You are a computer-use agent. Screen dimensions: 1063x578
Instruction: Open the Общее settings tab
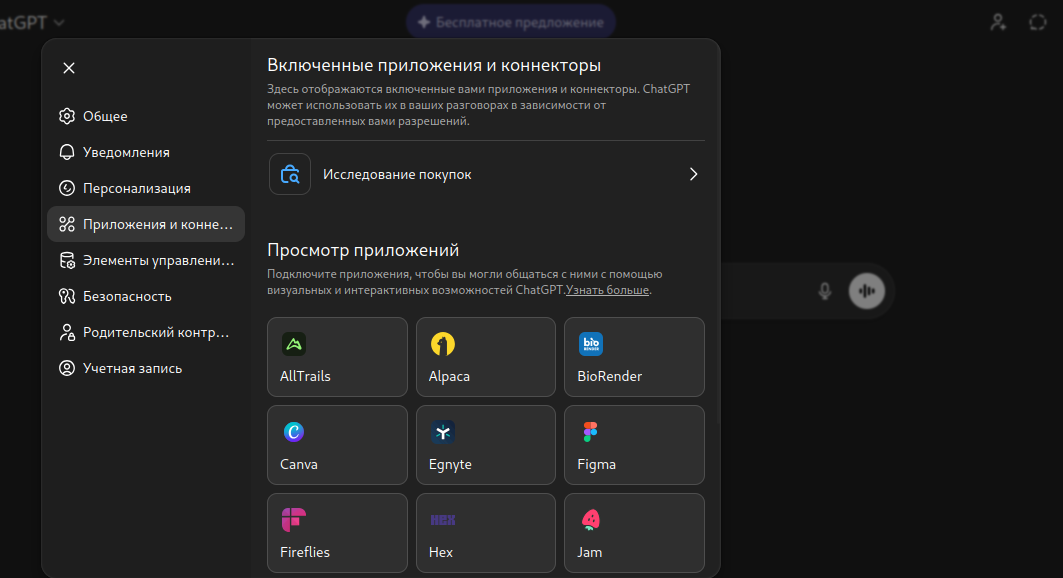(105, 116)
